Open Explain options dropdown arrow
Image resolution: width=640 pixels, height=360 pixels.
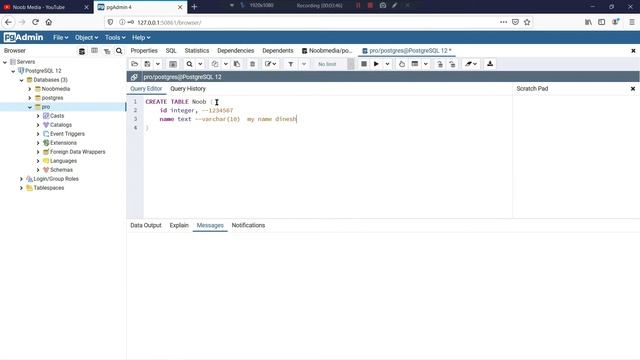point(426,64)
